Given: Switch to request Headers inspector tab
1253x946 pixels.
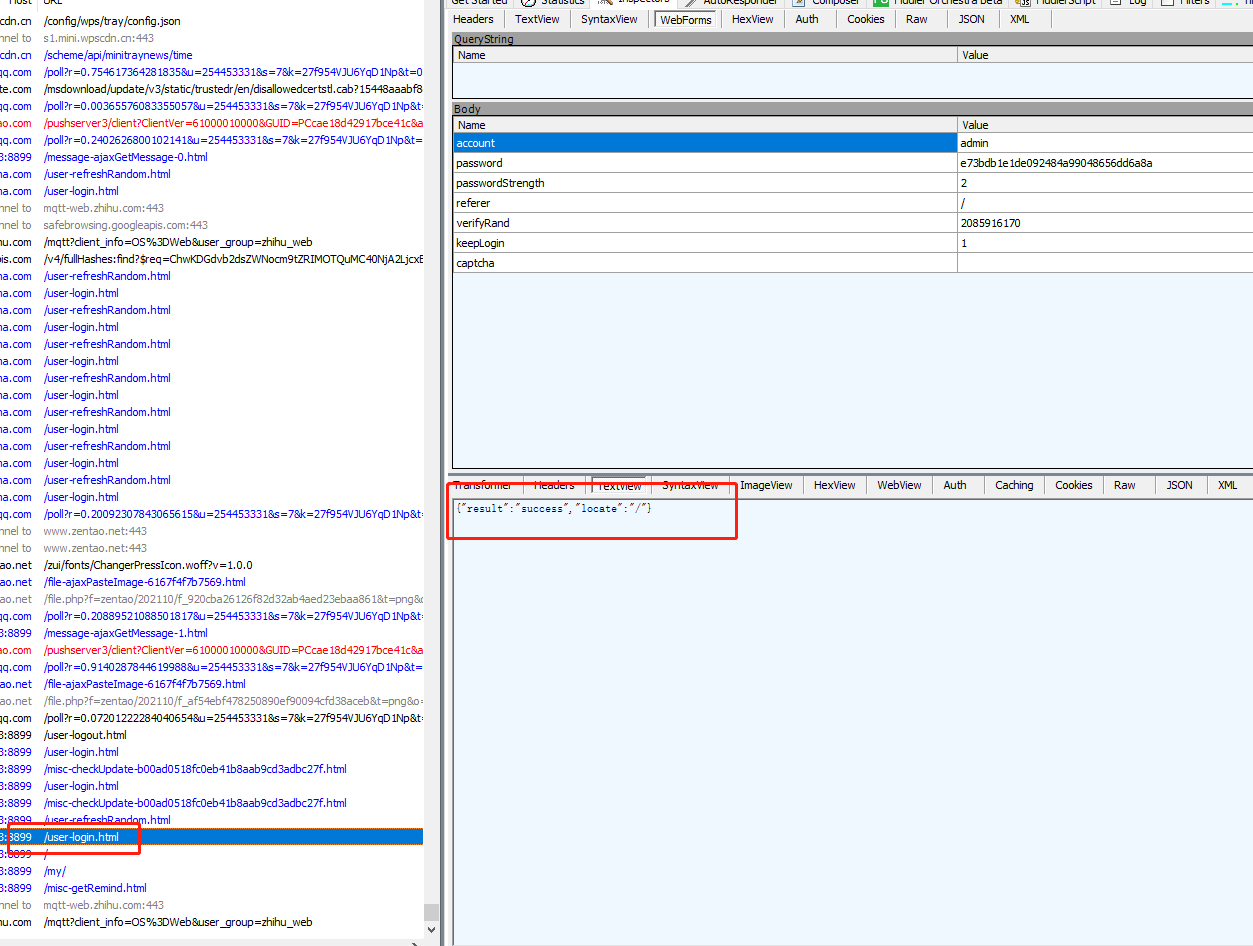Looking at the screenshot, I should [x=473, y=19].
